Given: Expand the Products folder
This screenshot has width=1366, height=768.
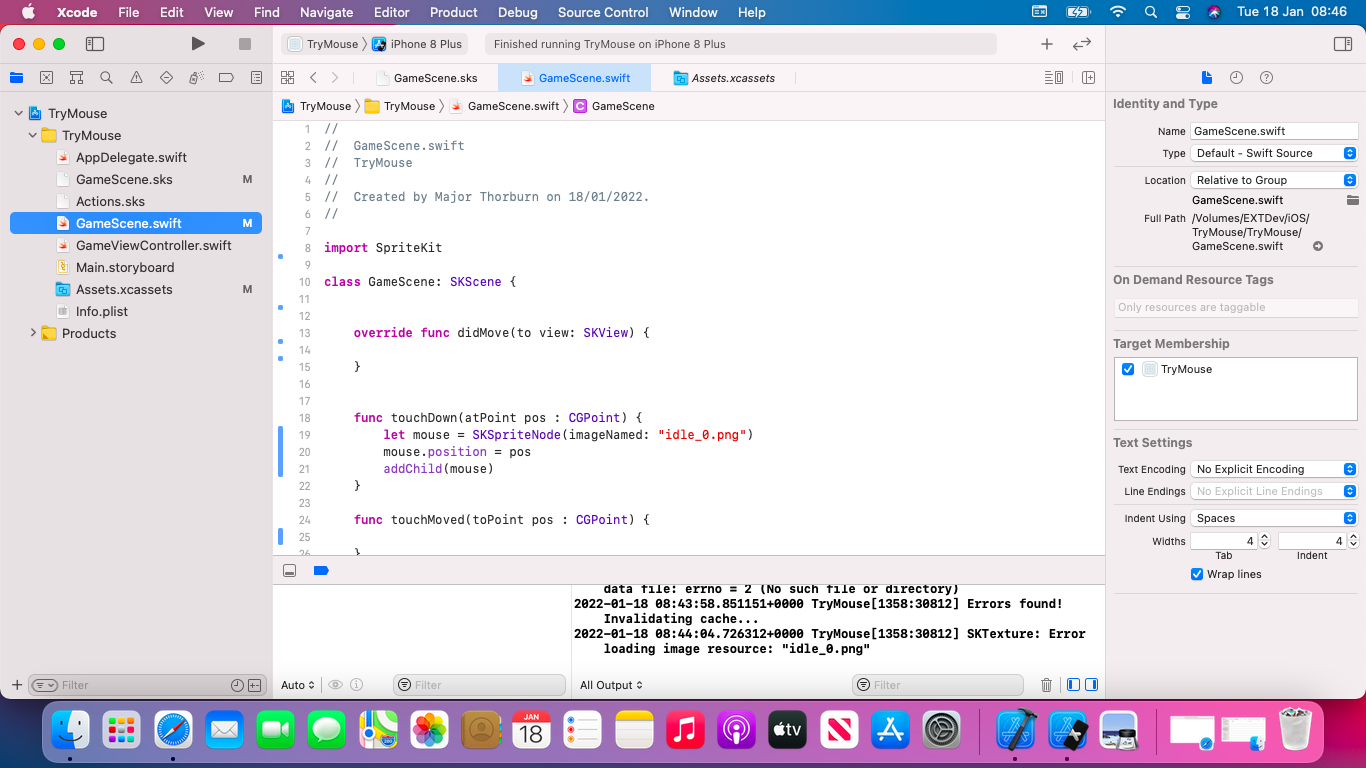Looking at the screenshot, I should (33, 333).
